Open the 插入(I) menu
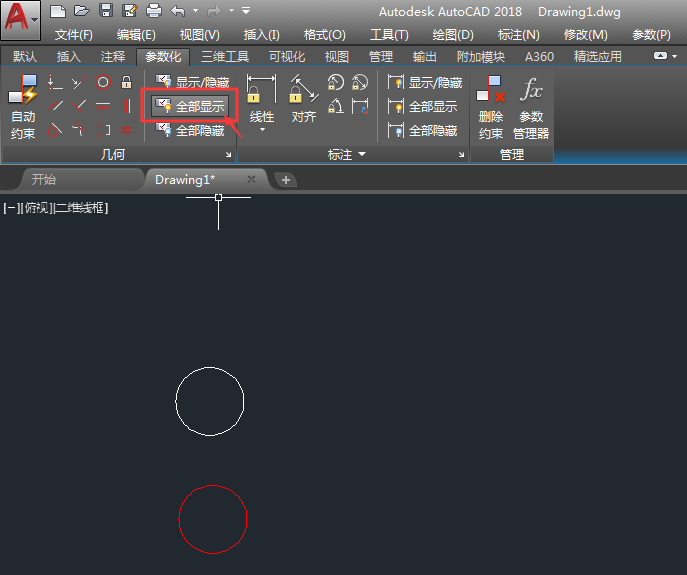The height and width of the screenshot is (575, 687). point(262,35)
